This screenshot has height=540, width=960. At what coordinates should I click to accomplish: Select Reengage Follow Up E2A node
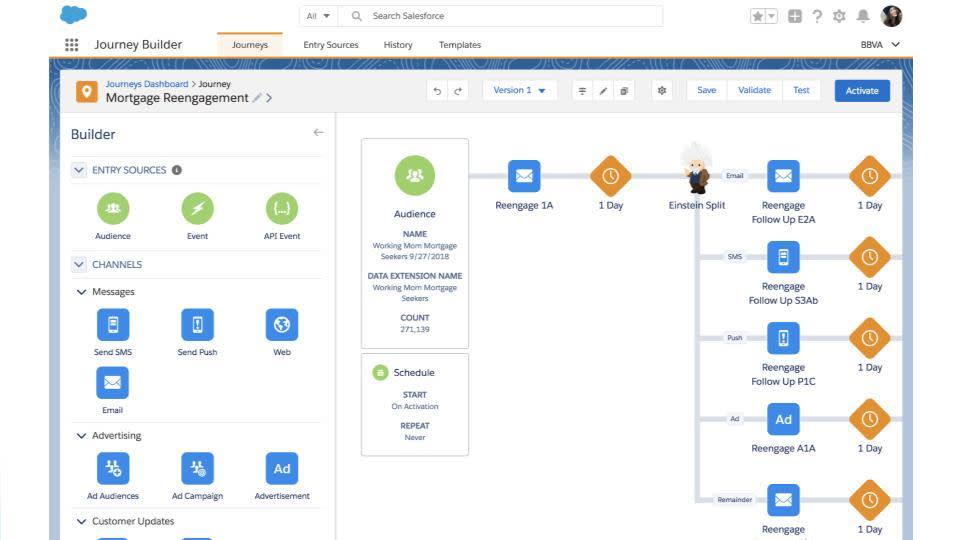pyautogui.click(x=783, y=176)
